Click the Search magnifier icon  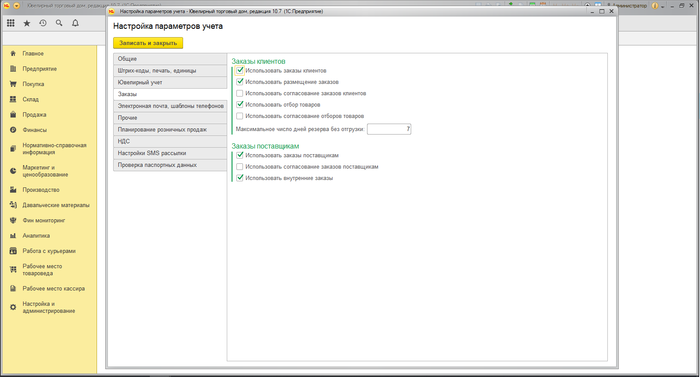click(59, 23)
